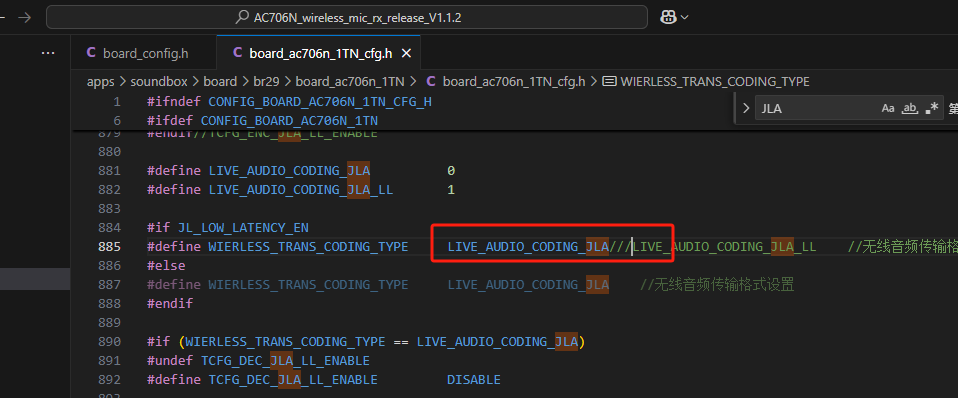958x398 pixels.
Task: Toggle Match Case in the find widget
Action: point(888,109)
